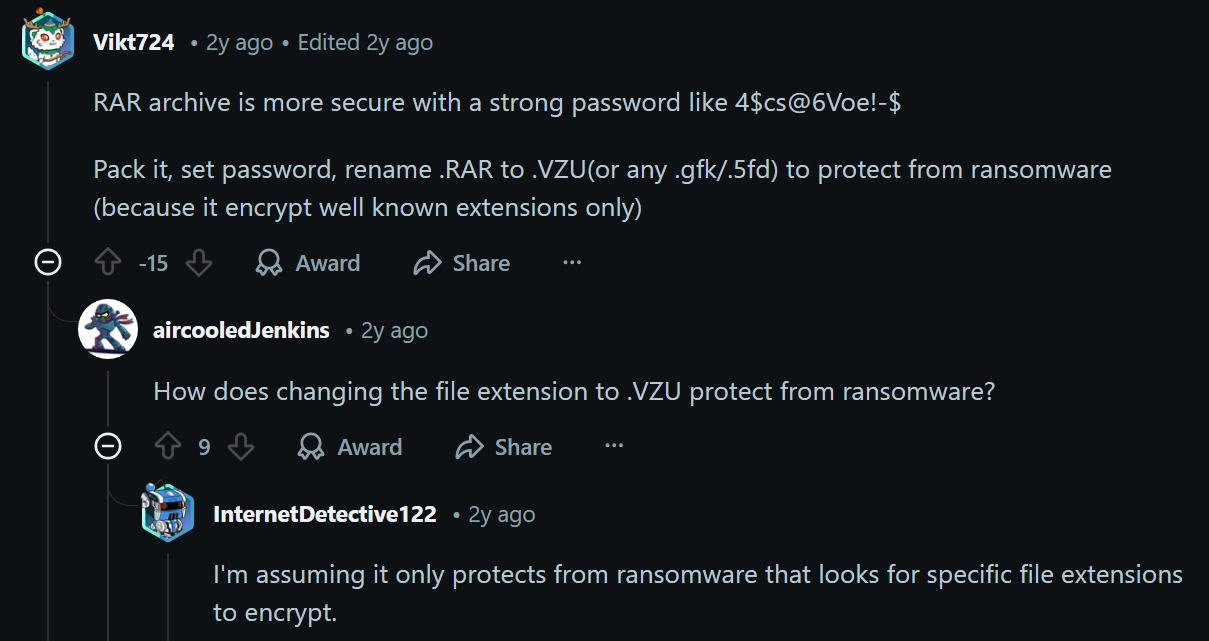This screenshot has height=641, width=1209.
Task: Open more options on Vikt724's comment
Action: [x=572, y=263]
